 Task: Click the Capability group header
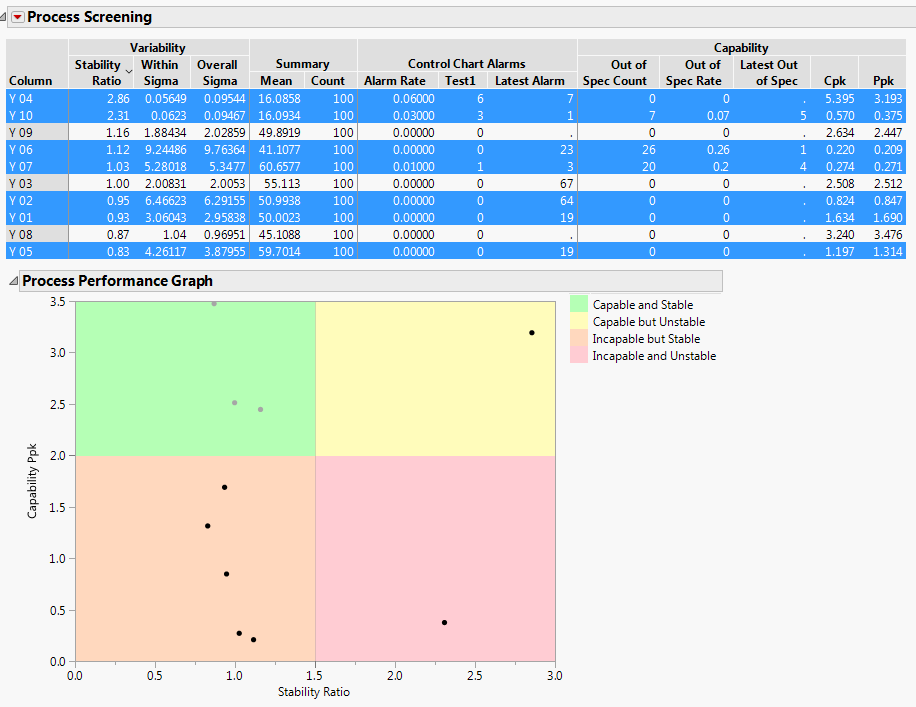740,47
